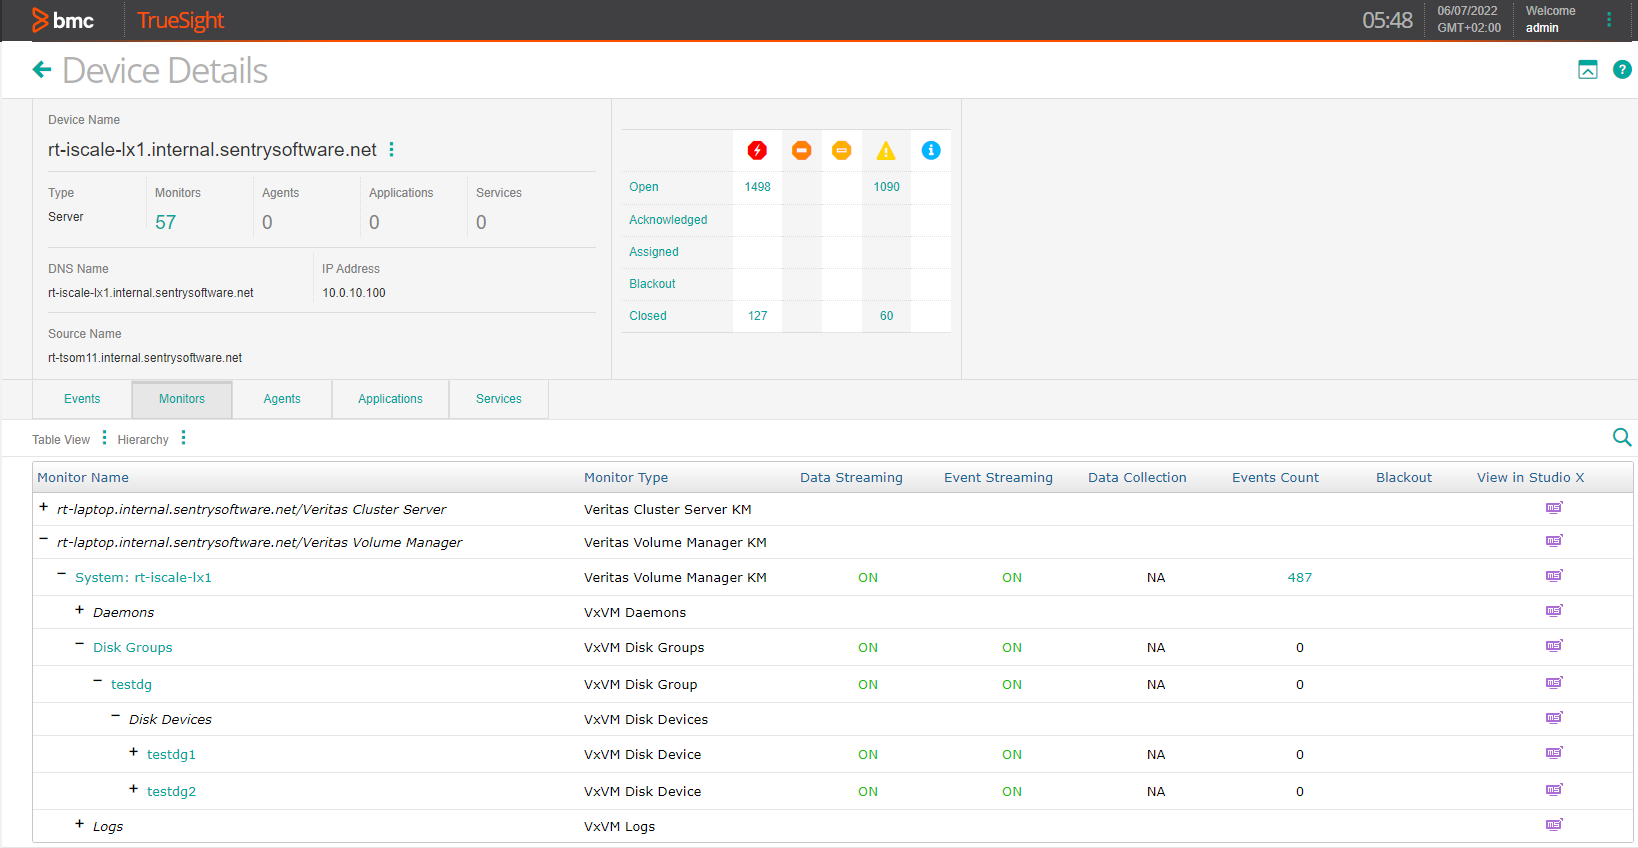Expand the testdg2 node
Viewport: 1638px width, 848px height.
tap(133, 789)
